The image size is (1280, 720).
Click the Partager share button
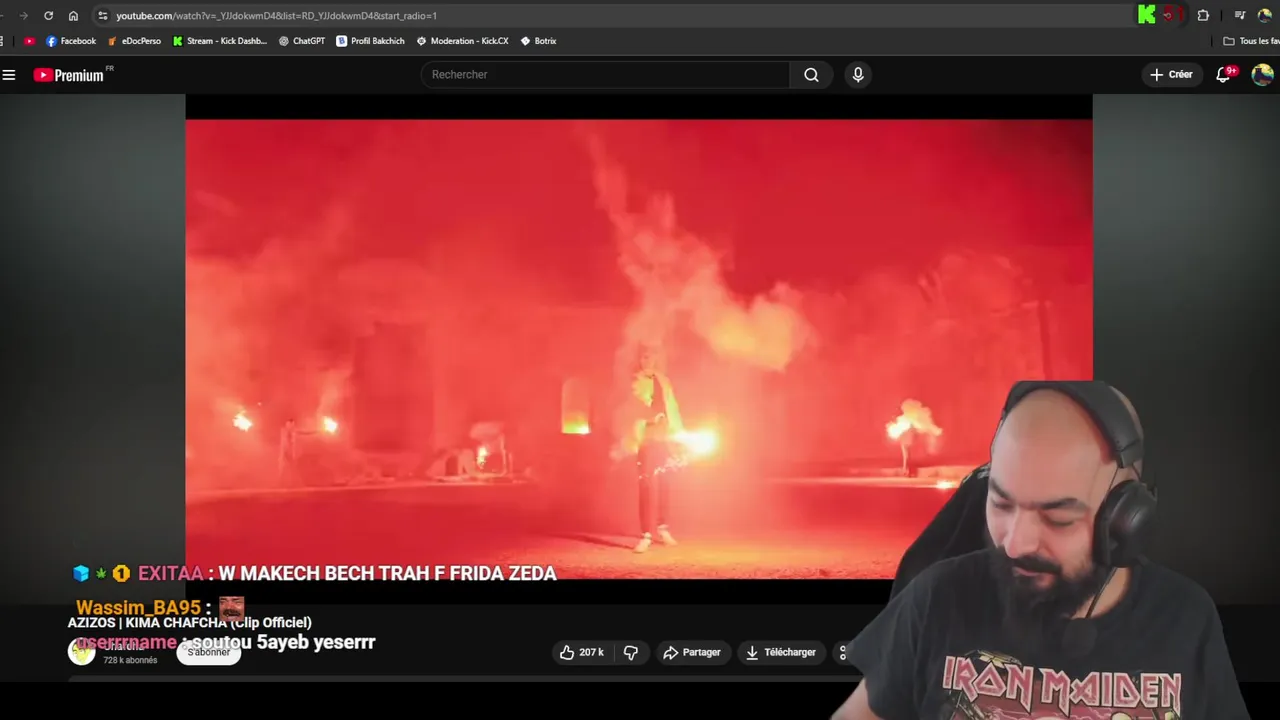tap(691, 652)
